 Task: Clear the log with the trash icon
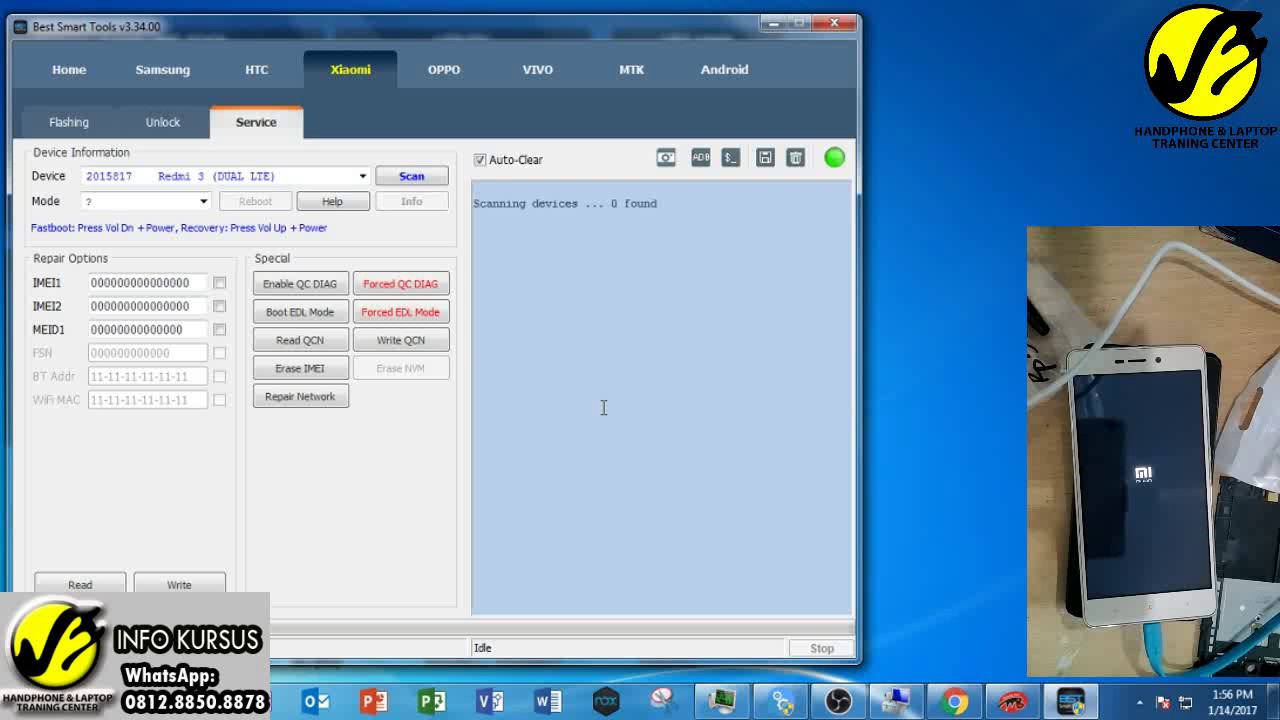(x=795, y=158)
